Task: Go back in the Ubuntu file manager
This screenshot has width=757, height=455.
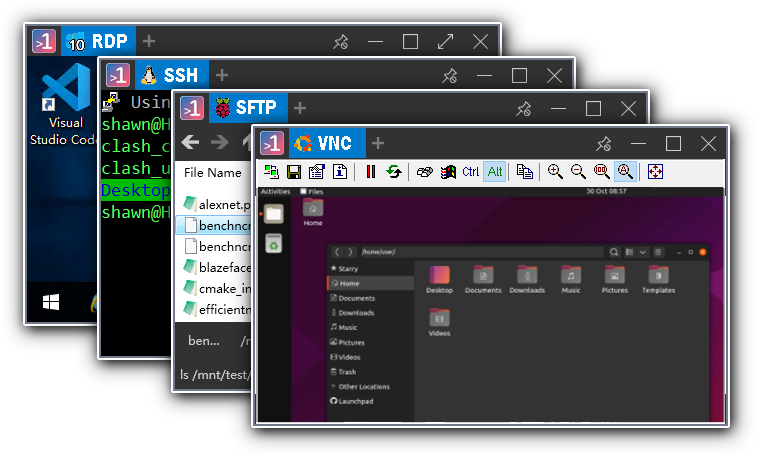Action: pyautogui.click(x=337, y=252)
